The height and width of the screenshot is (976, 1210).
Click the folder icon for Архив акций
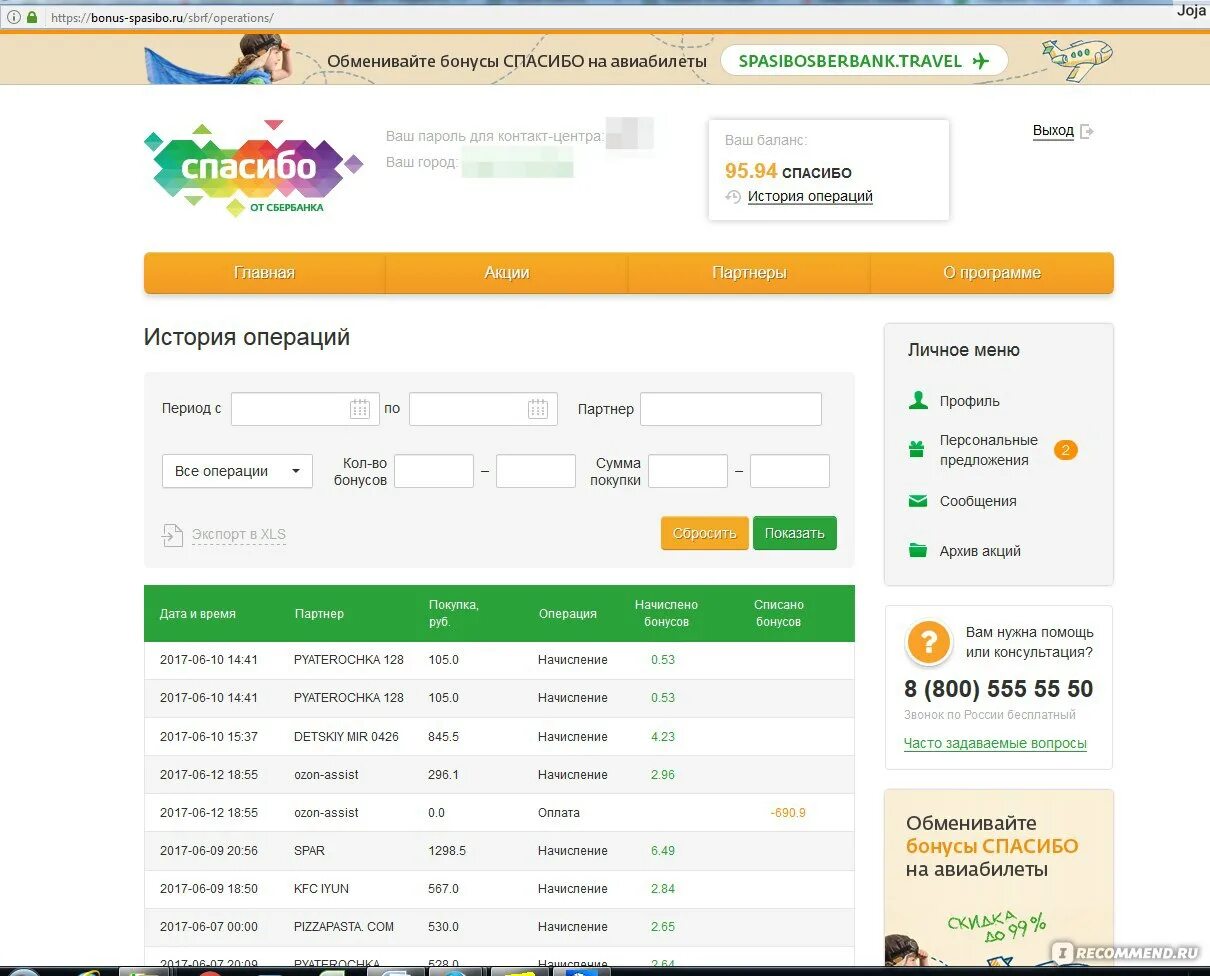coord(917,551)
